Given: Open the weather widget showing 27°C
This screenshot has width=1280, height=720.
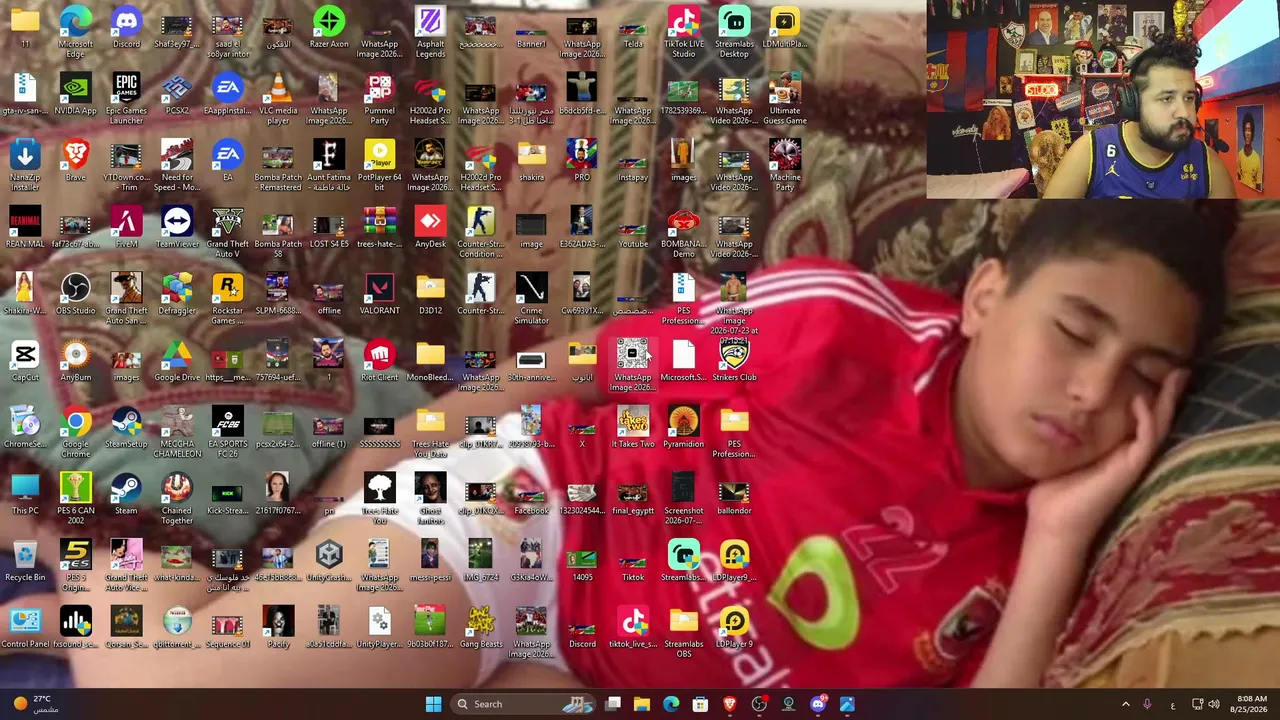Looking at the screenshot, I should pyautogui.click(x=34, y=704).
